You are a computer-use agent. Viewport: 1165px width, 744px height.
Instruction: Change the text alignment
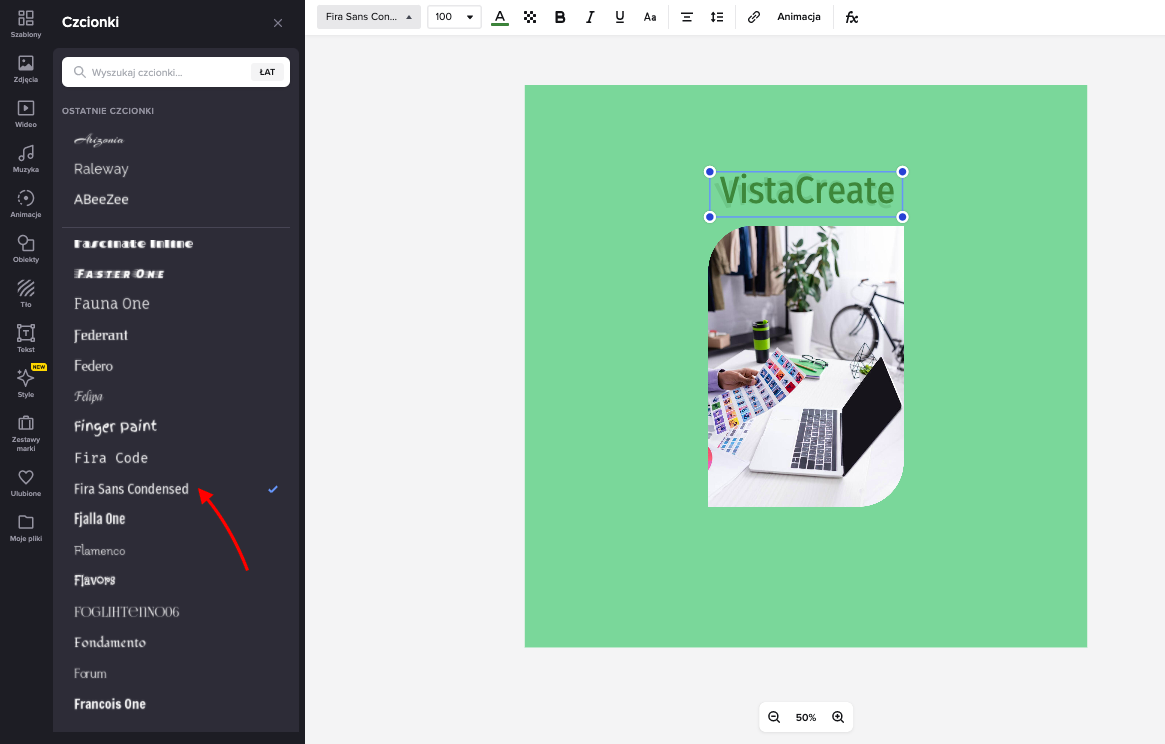687,17
